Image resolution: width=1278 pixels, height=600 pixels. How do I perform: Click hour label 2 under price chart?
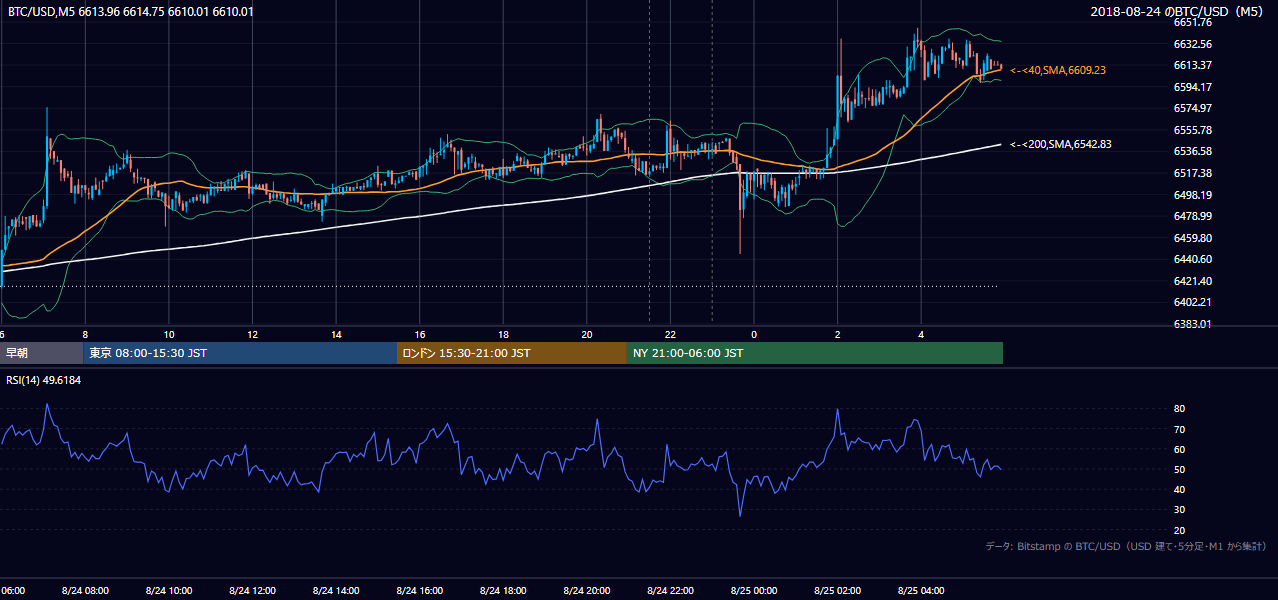(838, 335)
